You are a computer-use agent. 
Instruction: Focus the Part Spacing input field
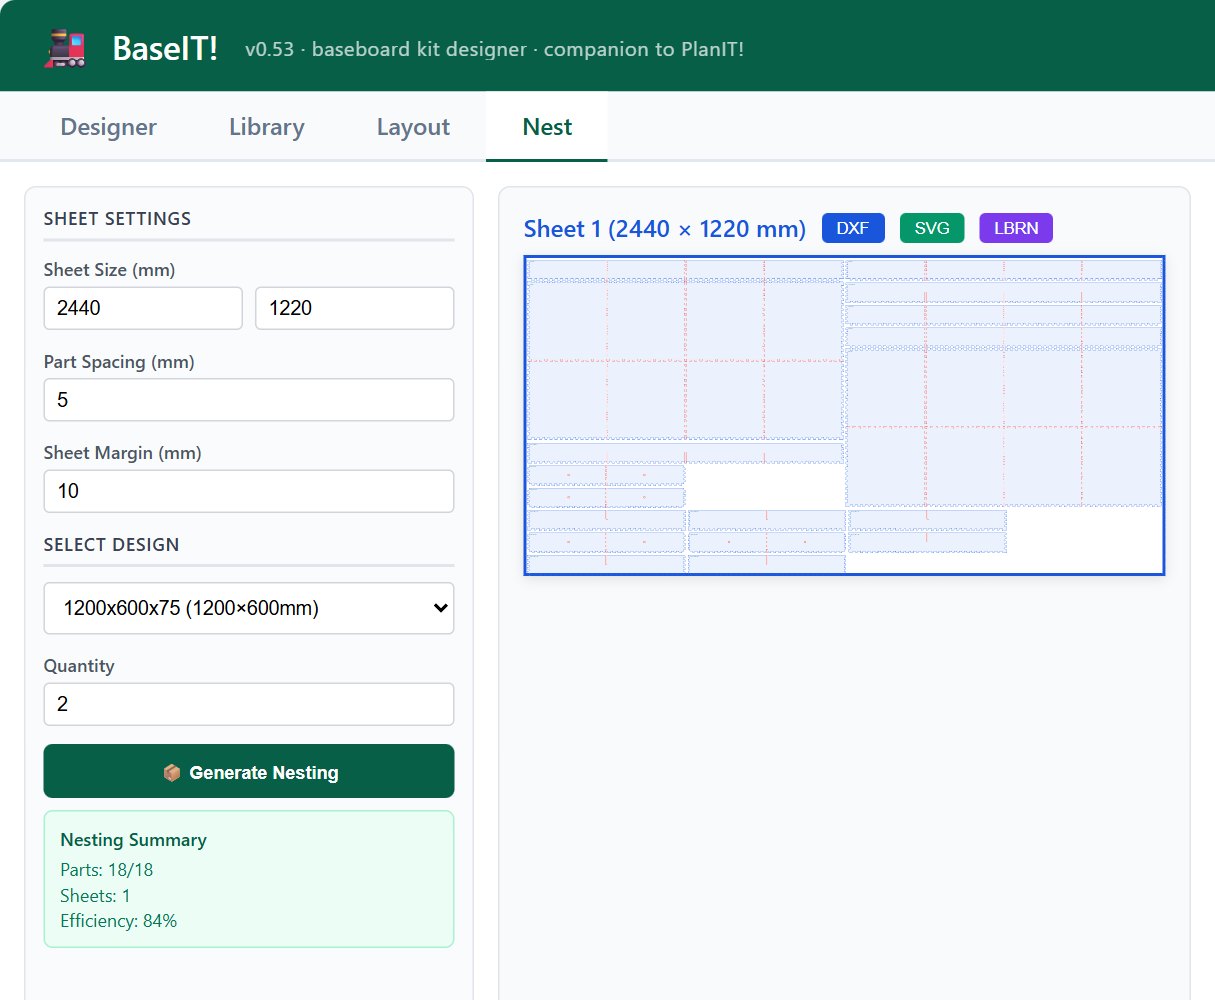tap(249, 400)
